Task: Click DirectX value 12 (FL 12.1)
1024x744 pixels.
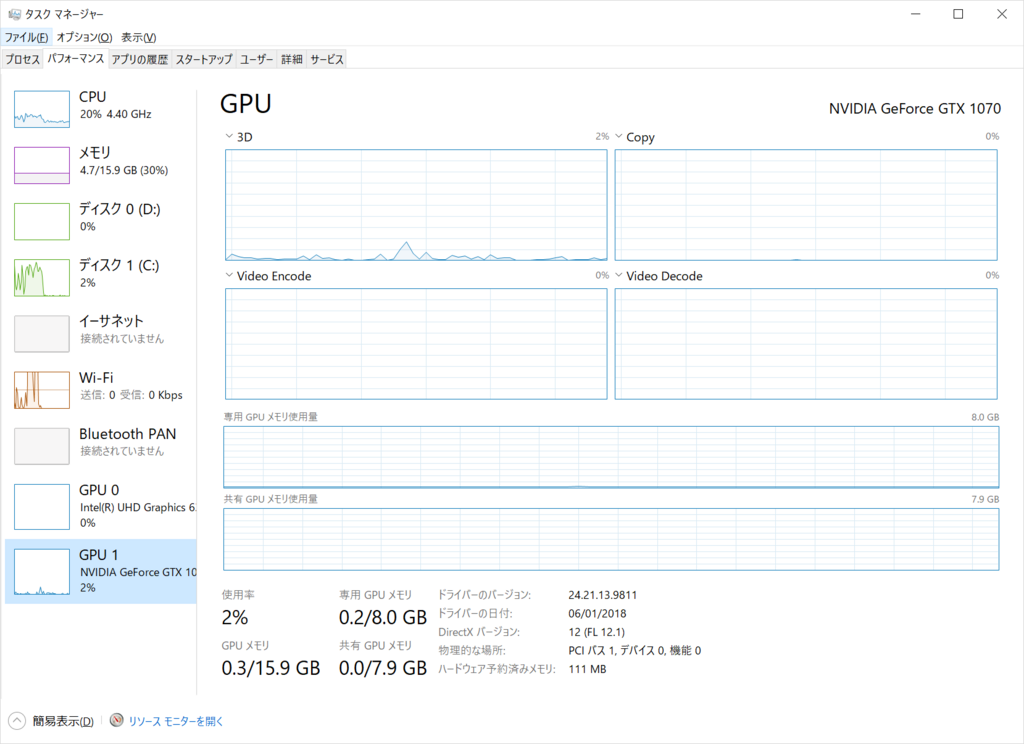Action: coord(596,632)
